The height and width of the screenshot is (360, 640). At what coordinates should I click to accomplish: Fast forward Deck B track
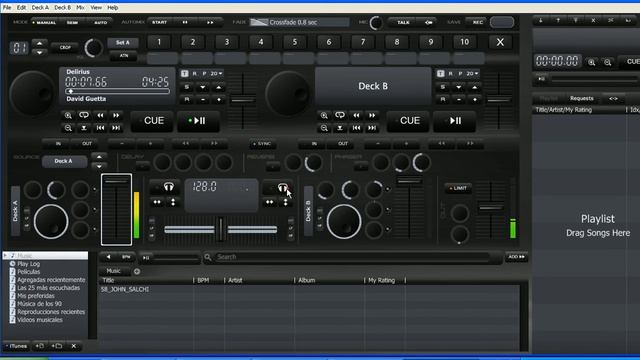pos(372,116)
